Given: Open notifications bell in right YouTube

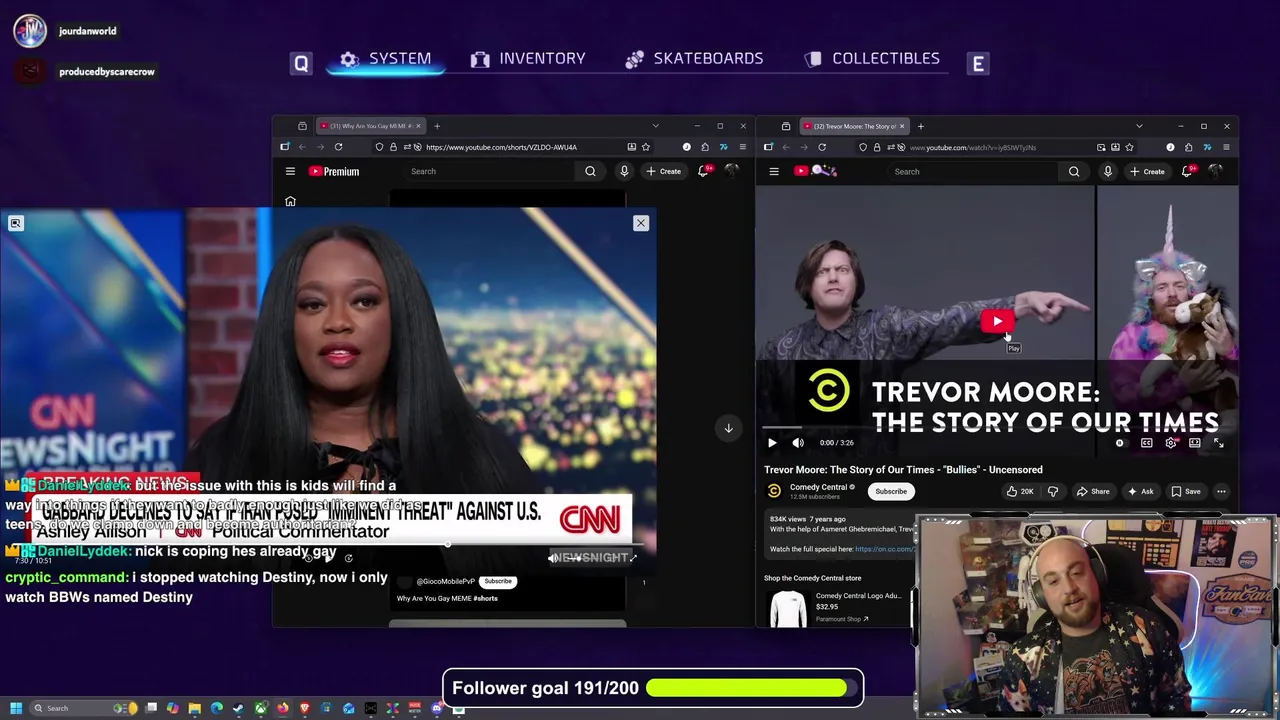Looking at the screenshot, I should [x=1187, y=171].
